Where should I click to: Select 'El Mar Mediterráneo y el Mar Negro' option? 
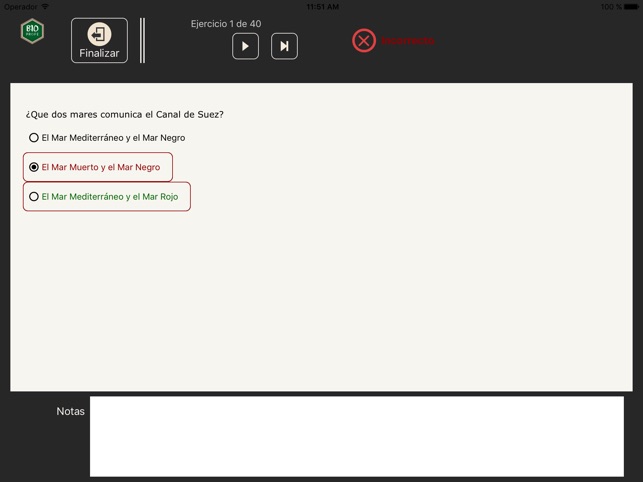pyautogui.click(x=107, y=138)
